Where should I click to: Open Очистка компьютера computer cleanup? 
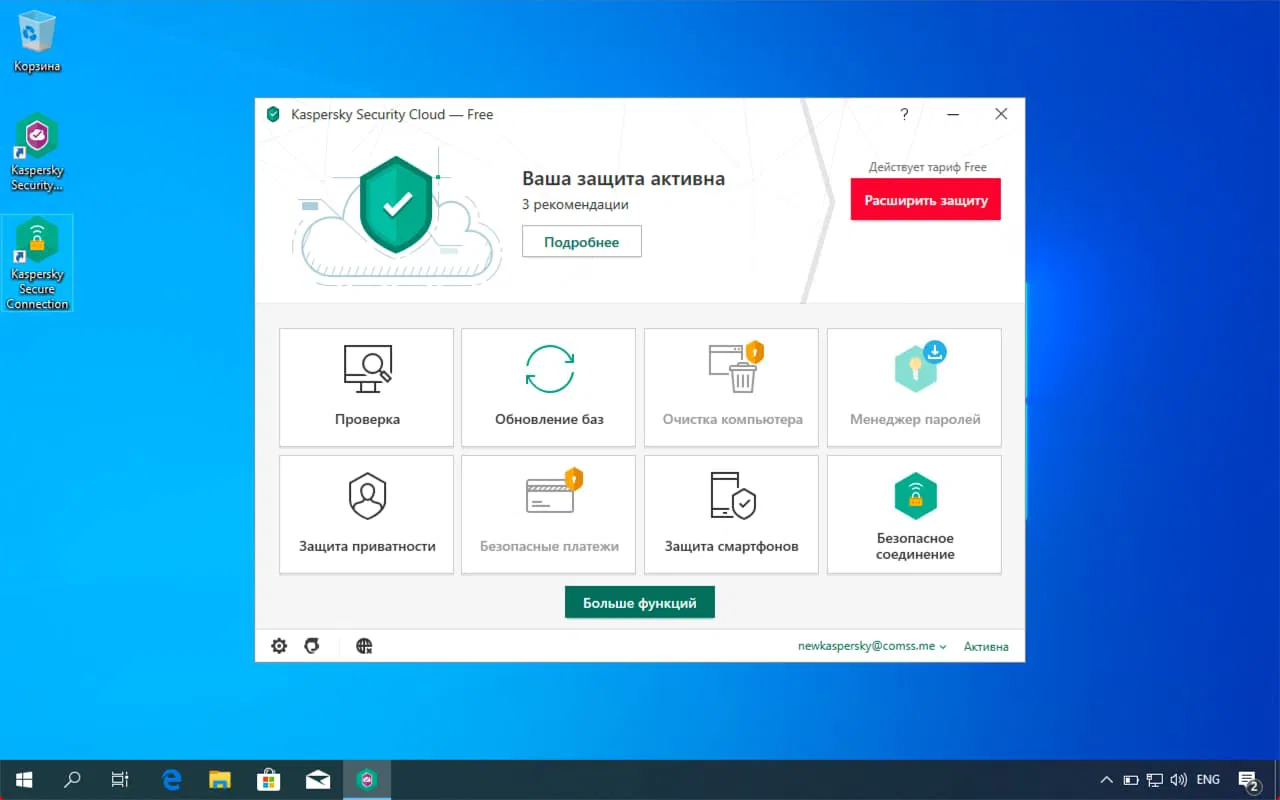[731, 388]
